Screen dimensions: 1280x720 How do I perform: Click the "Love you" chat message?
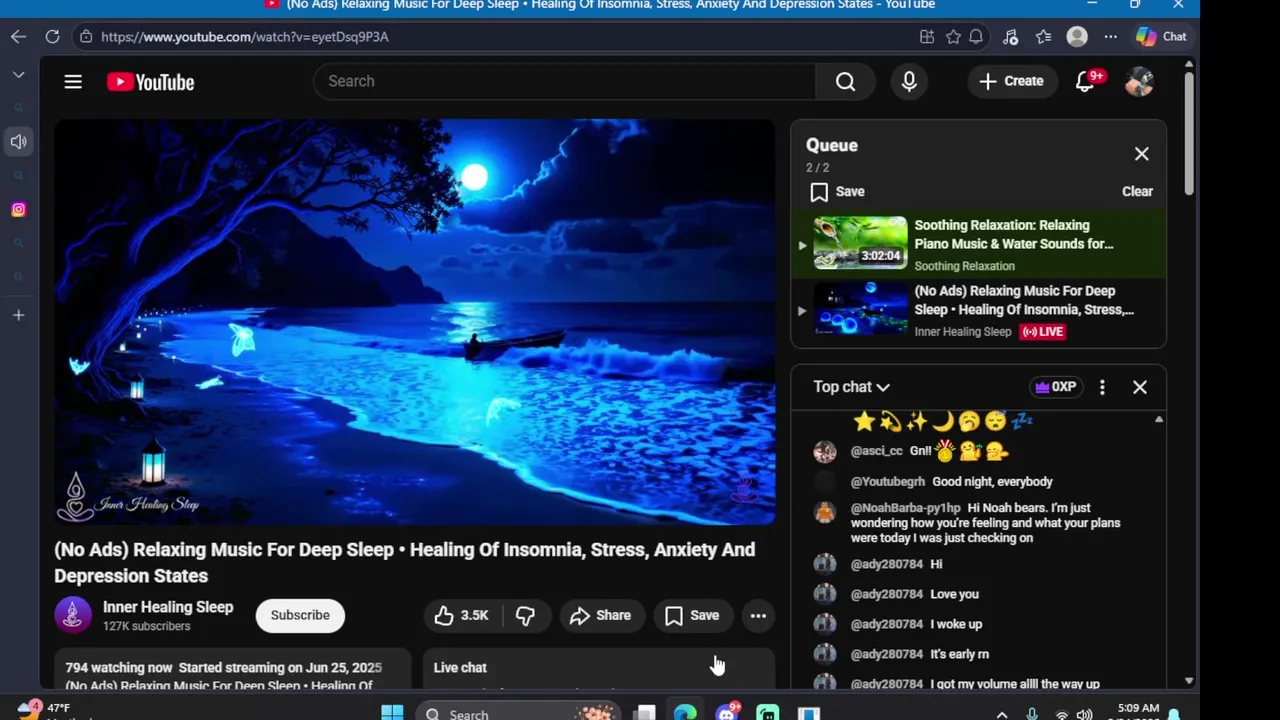[955, 594]
